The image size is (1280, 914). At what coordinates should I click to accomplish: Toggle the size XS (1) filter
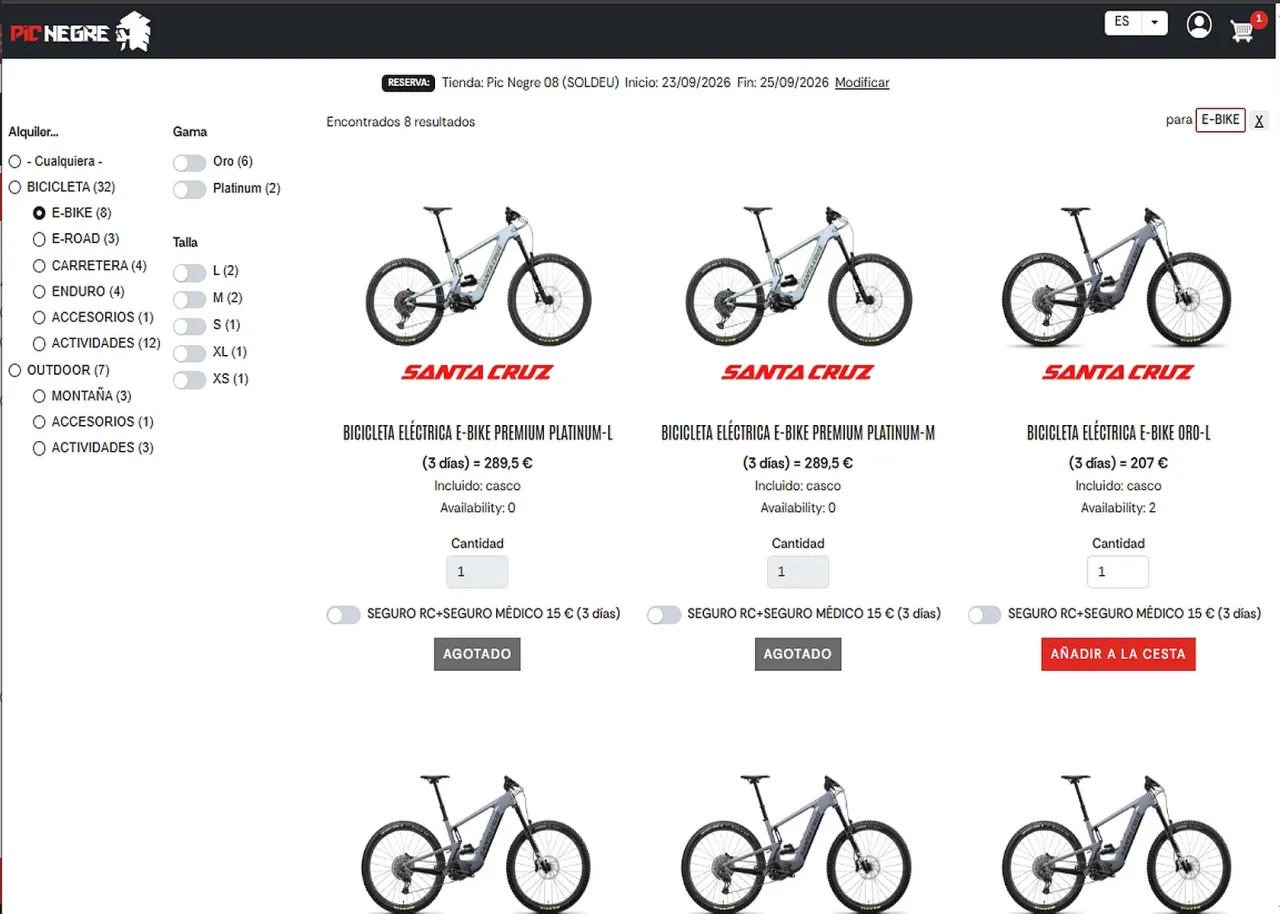click(189, 380)
